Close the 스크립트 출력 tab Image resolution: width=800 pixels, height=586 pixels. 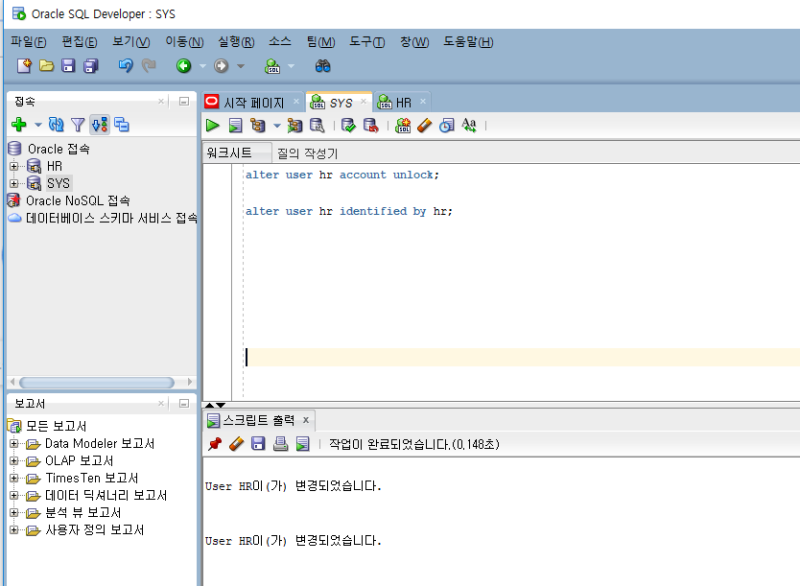click(306, 420)
